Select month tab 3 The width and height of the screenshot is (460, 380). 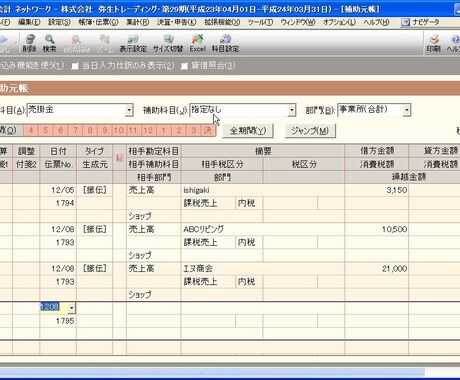[193, 130]
